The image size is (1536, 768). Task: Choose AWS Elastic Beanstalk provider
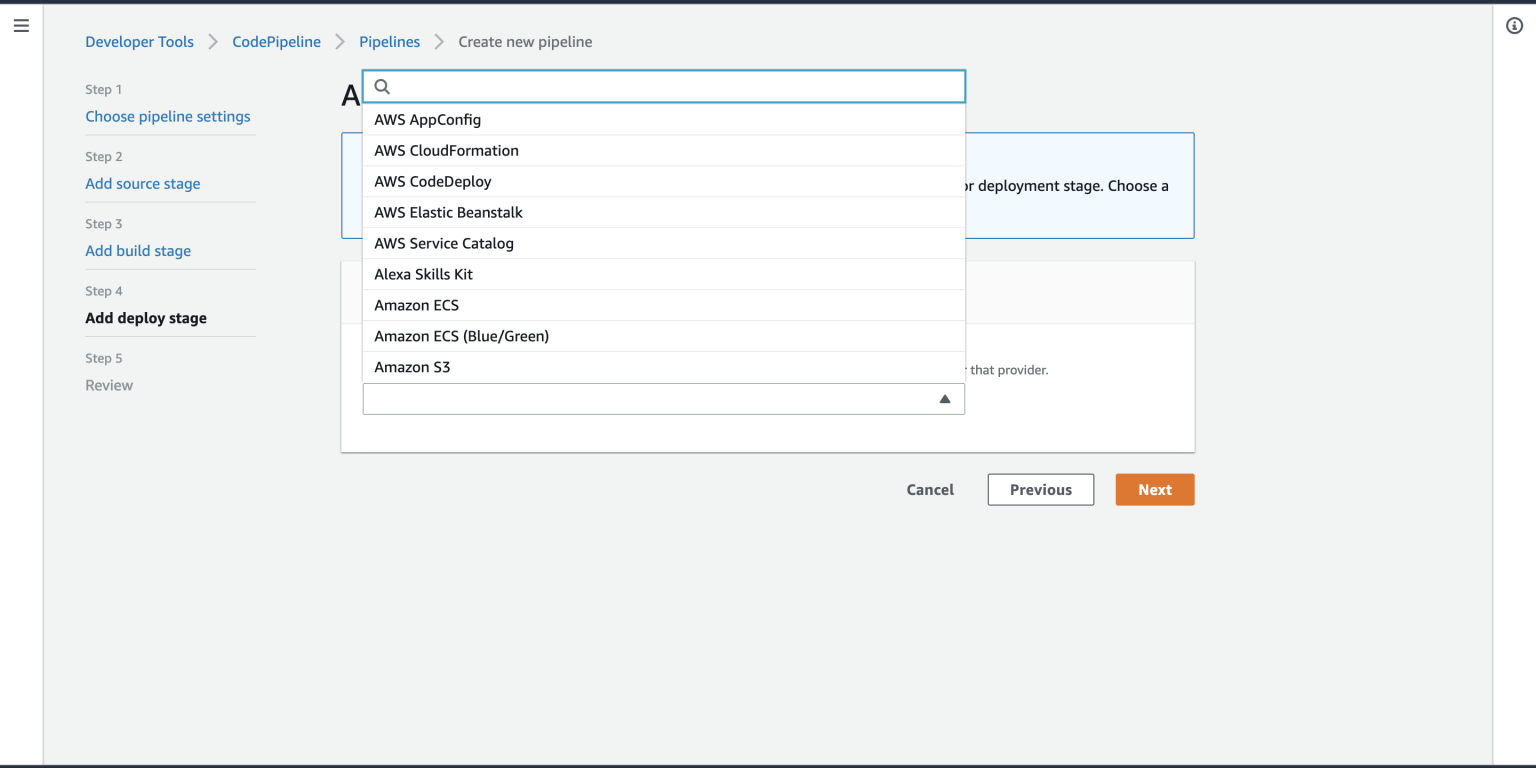point(448,212)
